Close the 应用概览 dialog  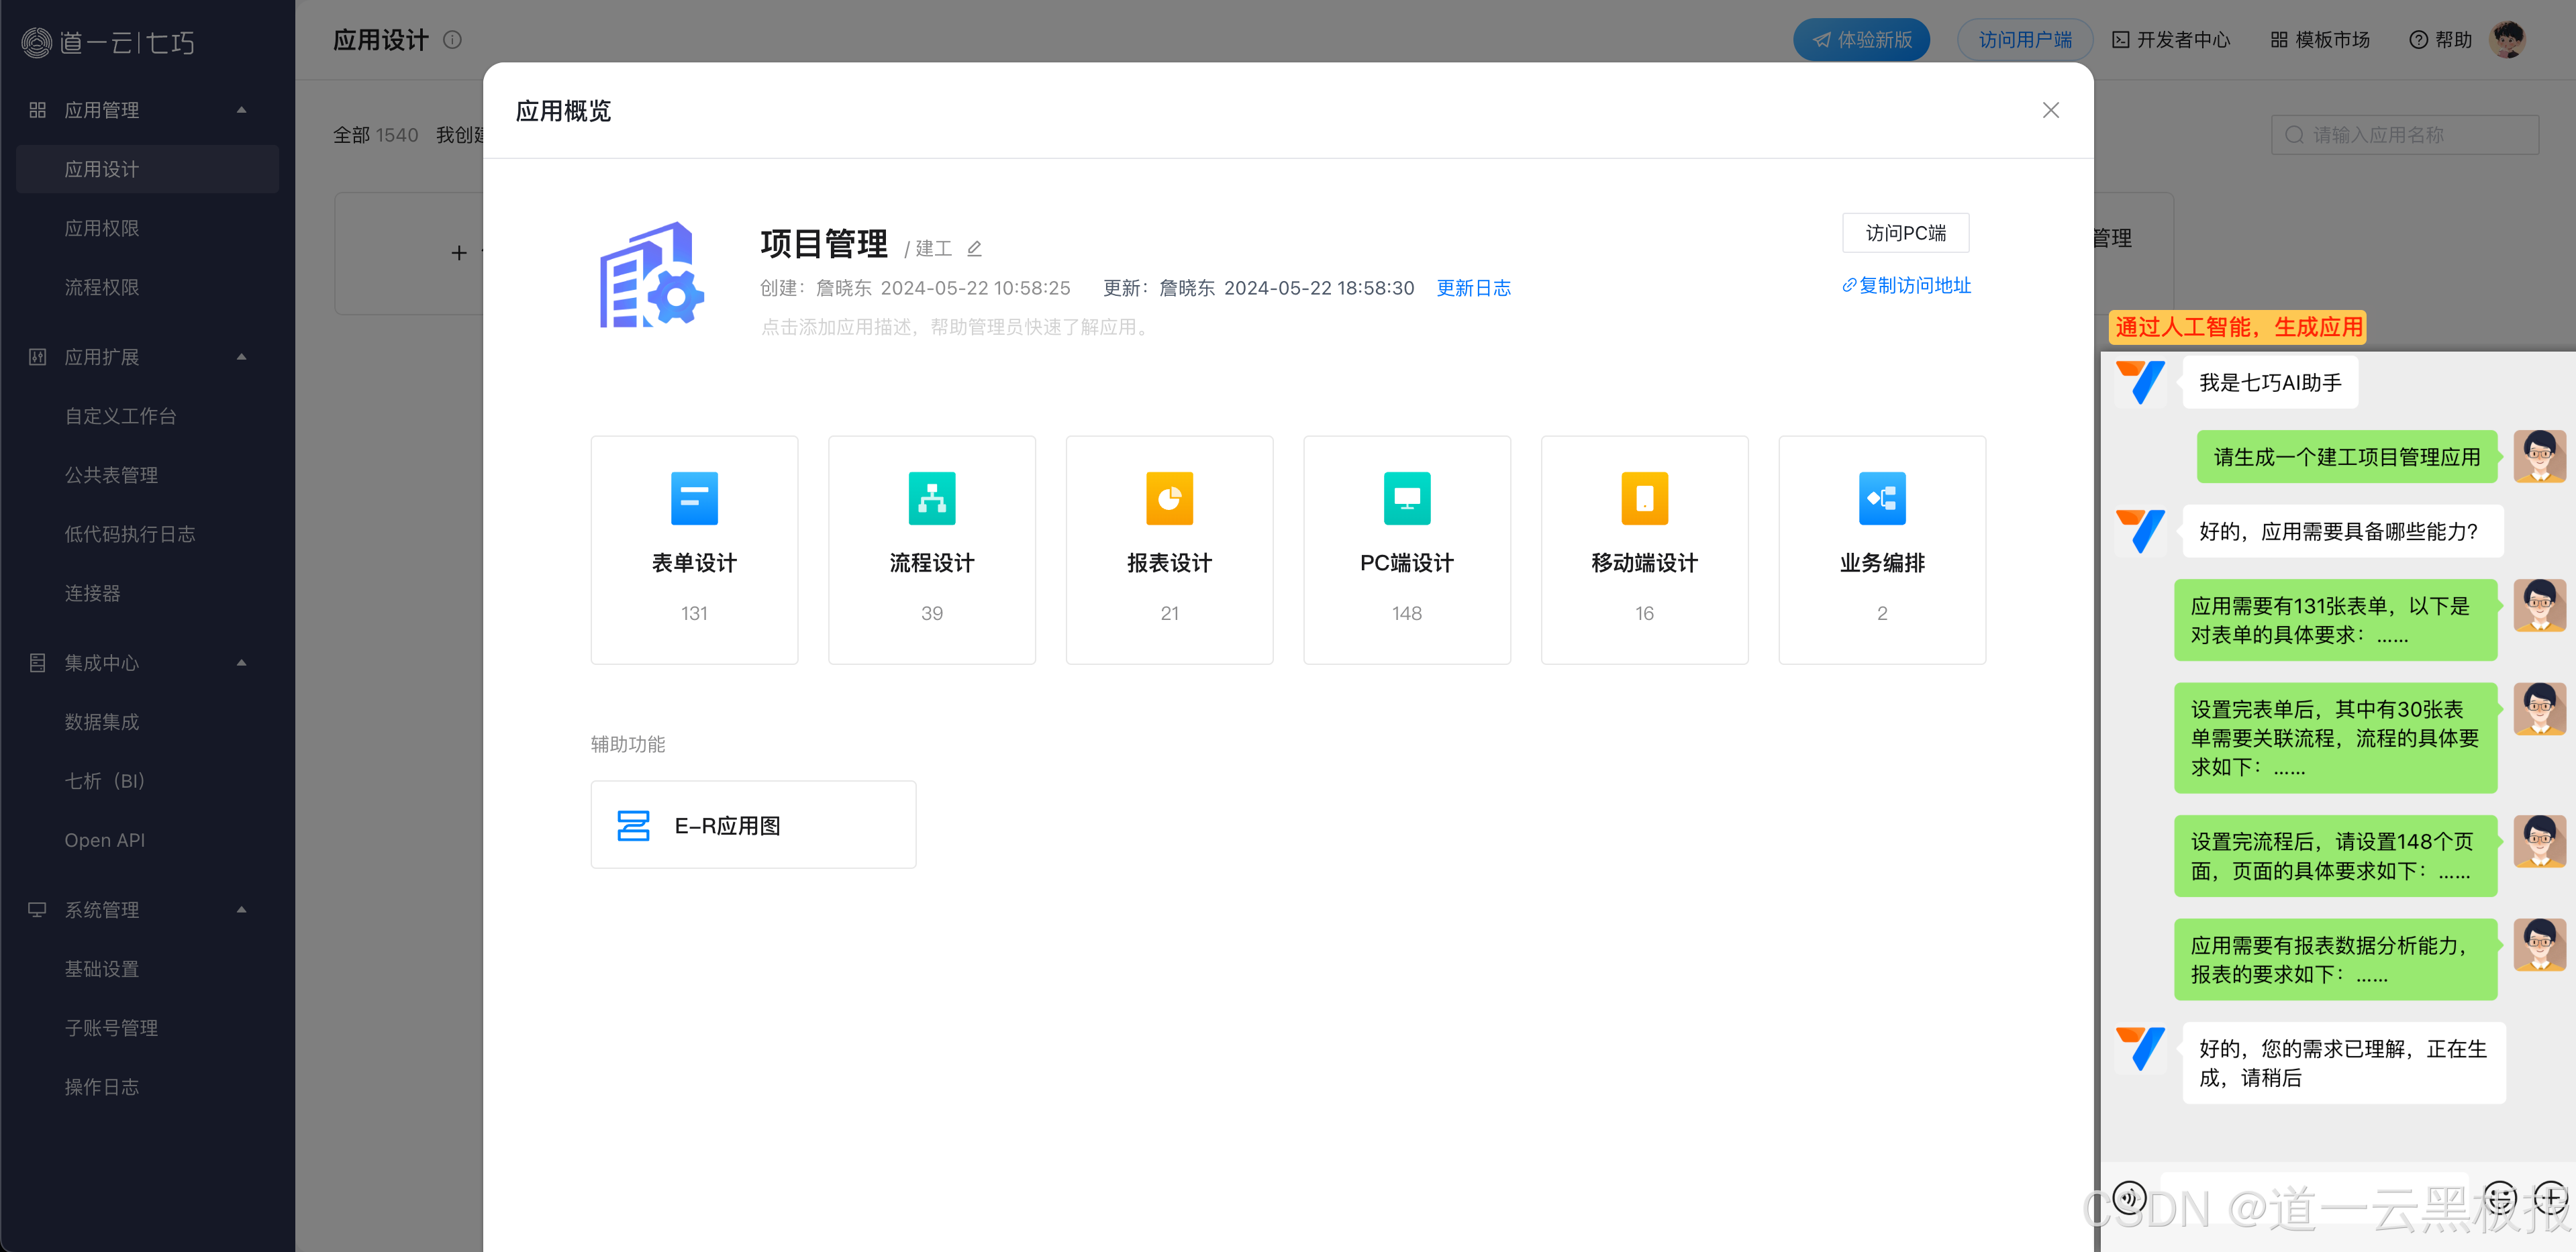[x=2050, y=110]
